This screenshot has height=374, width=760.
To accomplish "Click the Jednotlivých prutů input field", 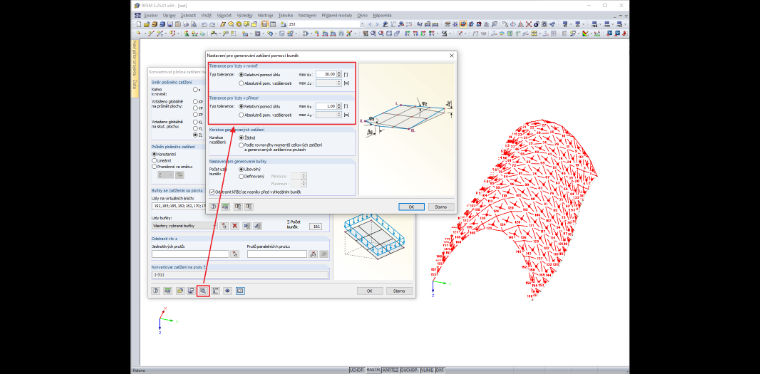I will click(x=190, y=254).
